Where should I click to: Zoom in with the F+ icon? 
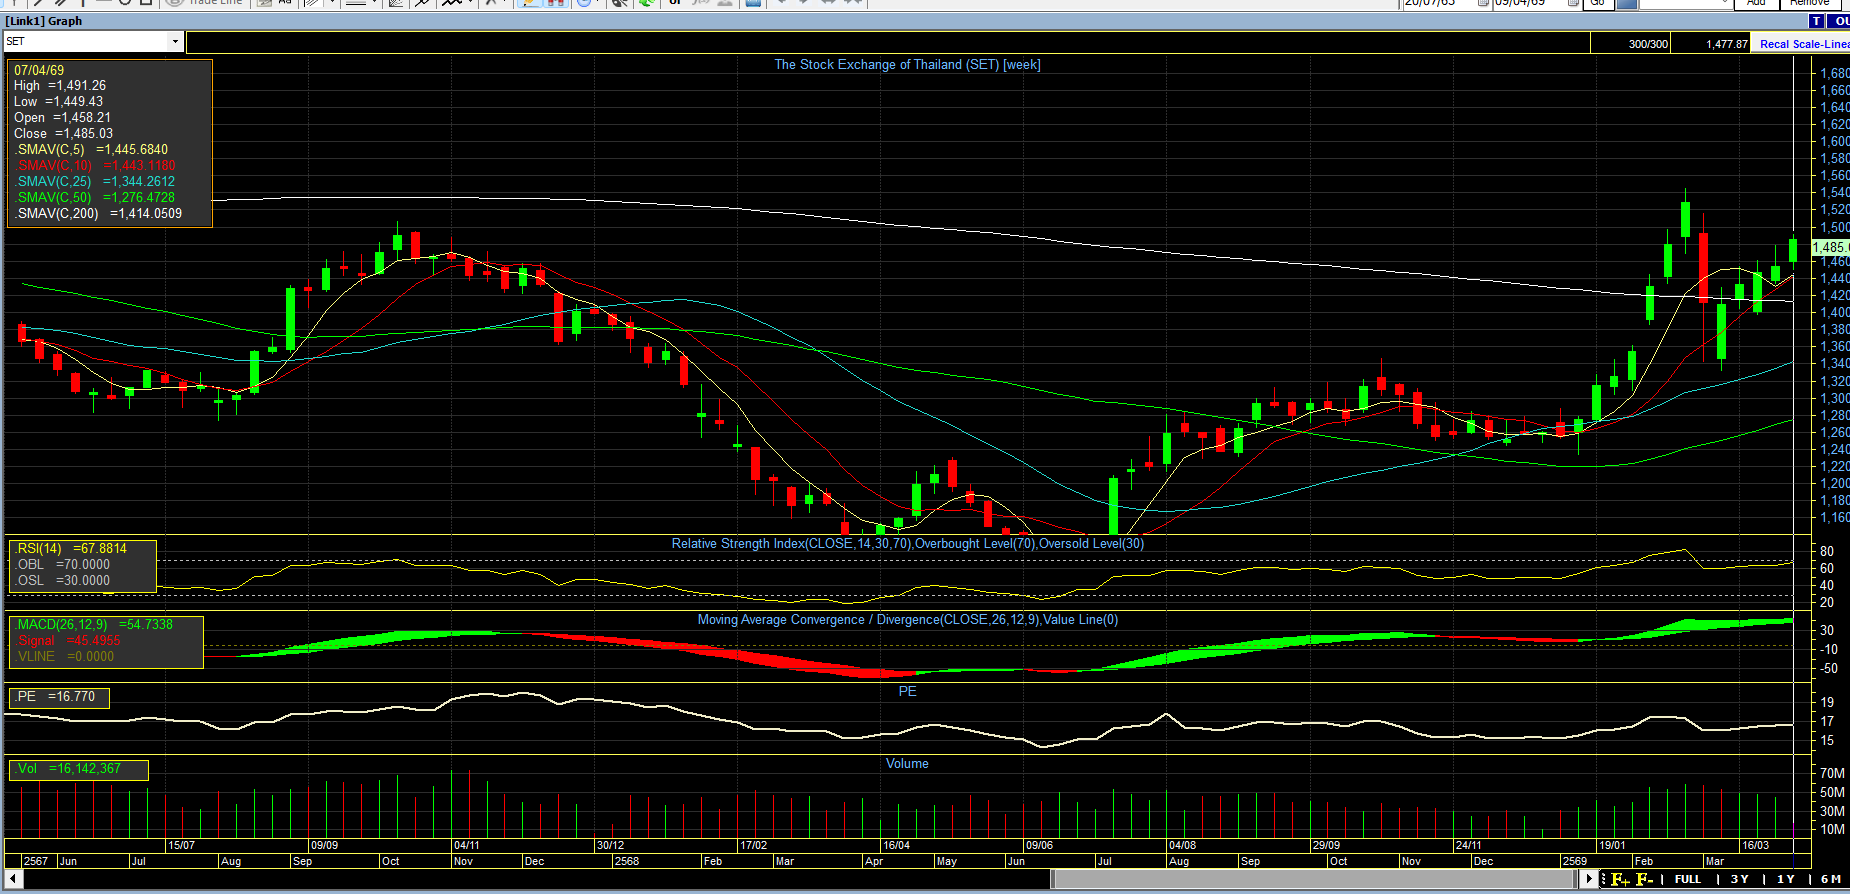coord(1620,879)
